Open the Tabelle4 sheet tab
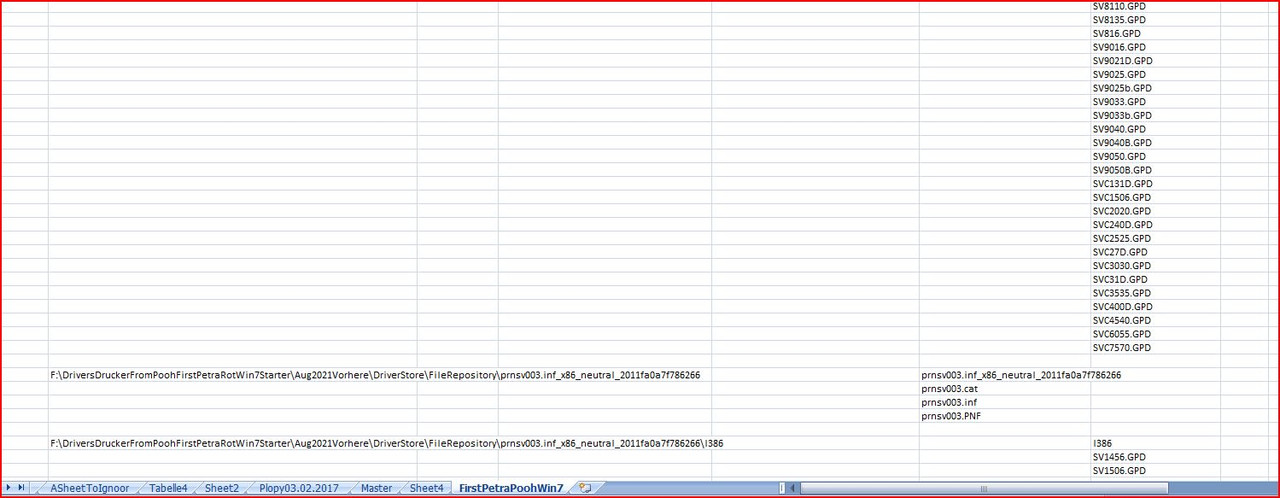1280x498 pixels. [168, 488]
